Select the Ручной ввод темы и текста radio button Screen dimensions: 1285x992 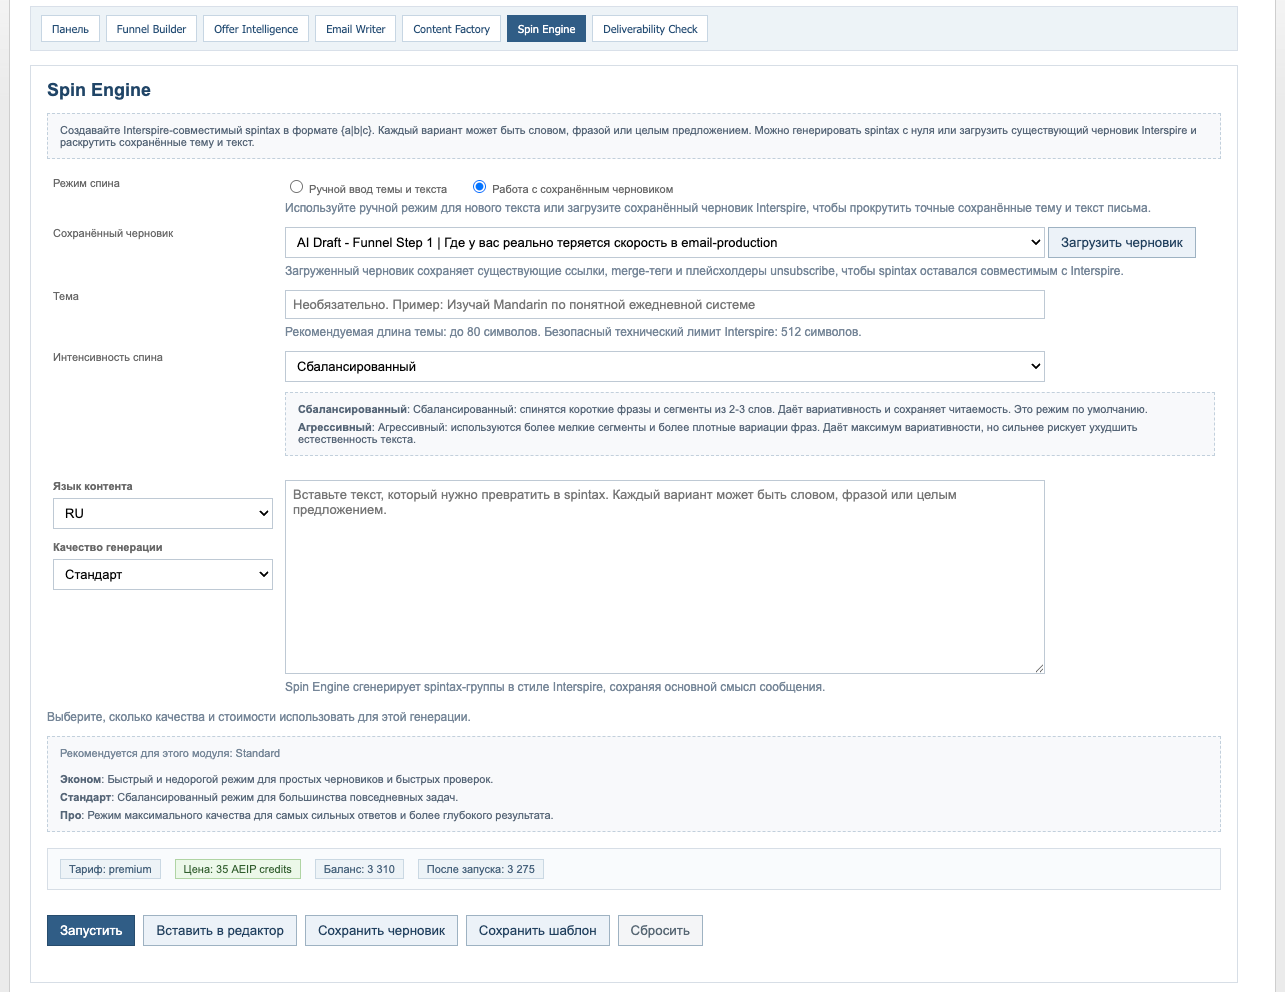tap(296, 187)
